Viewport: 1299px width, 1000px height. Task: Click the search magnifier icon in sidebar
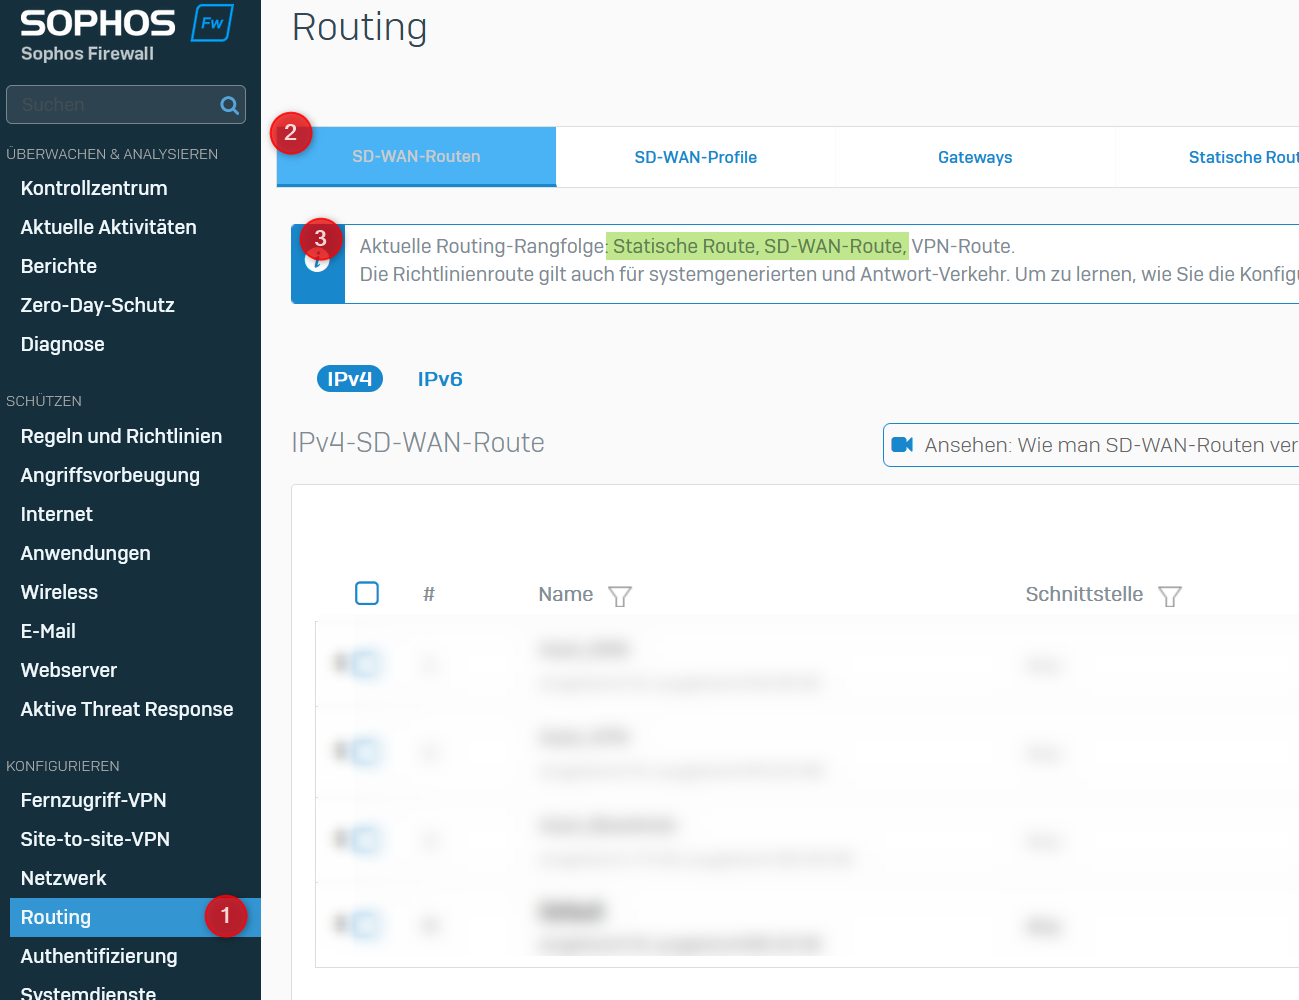click(229, 105)
